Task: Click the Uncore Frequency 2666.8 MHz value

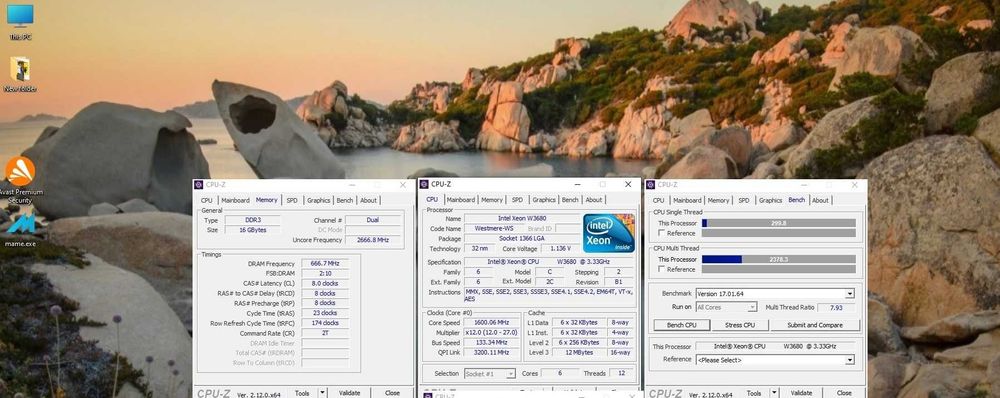Action: coord(373,240)
